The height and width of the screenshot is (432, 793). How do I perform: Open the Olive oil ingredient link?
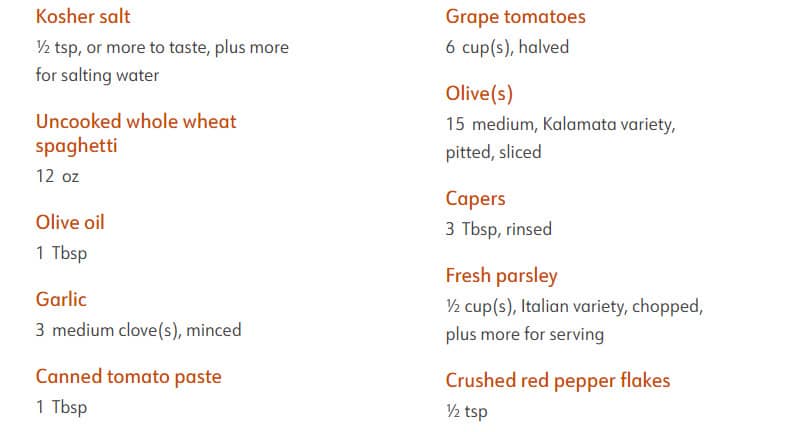click(x=70, y=223)
